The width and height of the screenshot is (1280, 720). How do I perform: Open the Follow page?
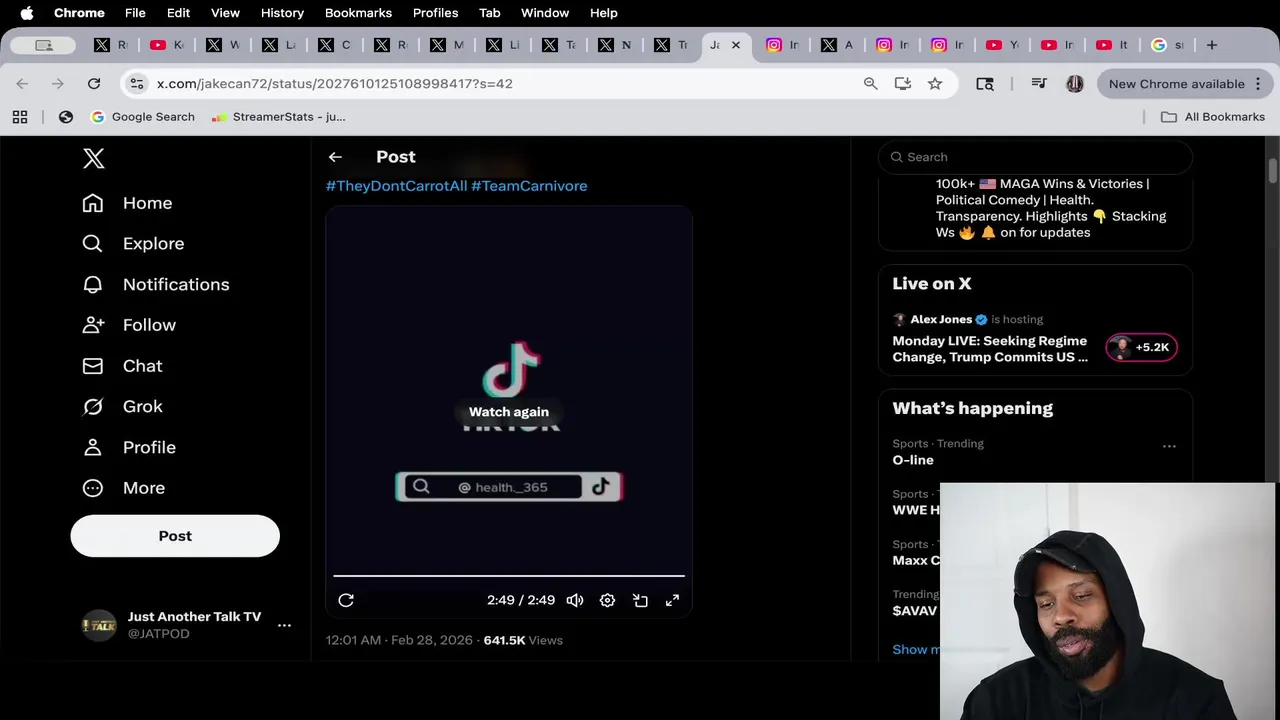(x=129, y=325)
